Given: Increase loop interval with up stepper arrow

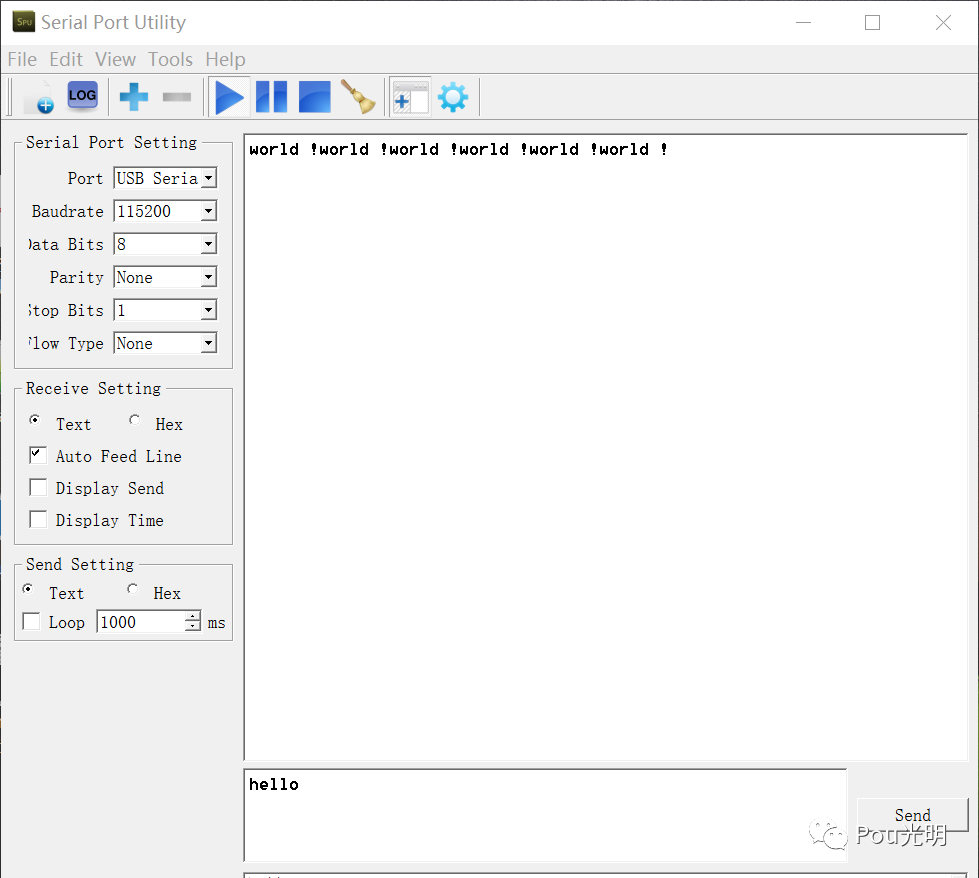Looking at the screenshot, I should coord(193,616).
